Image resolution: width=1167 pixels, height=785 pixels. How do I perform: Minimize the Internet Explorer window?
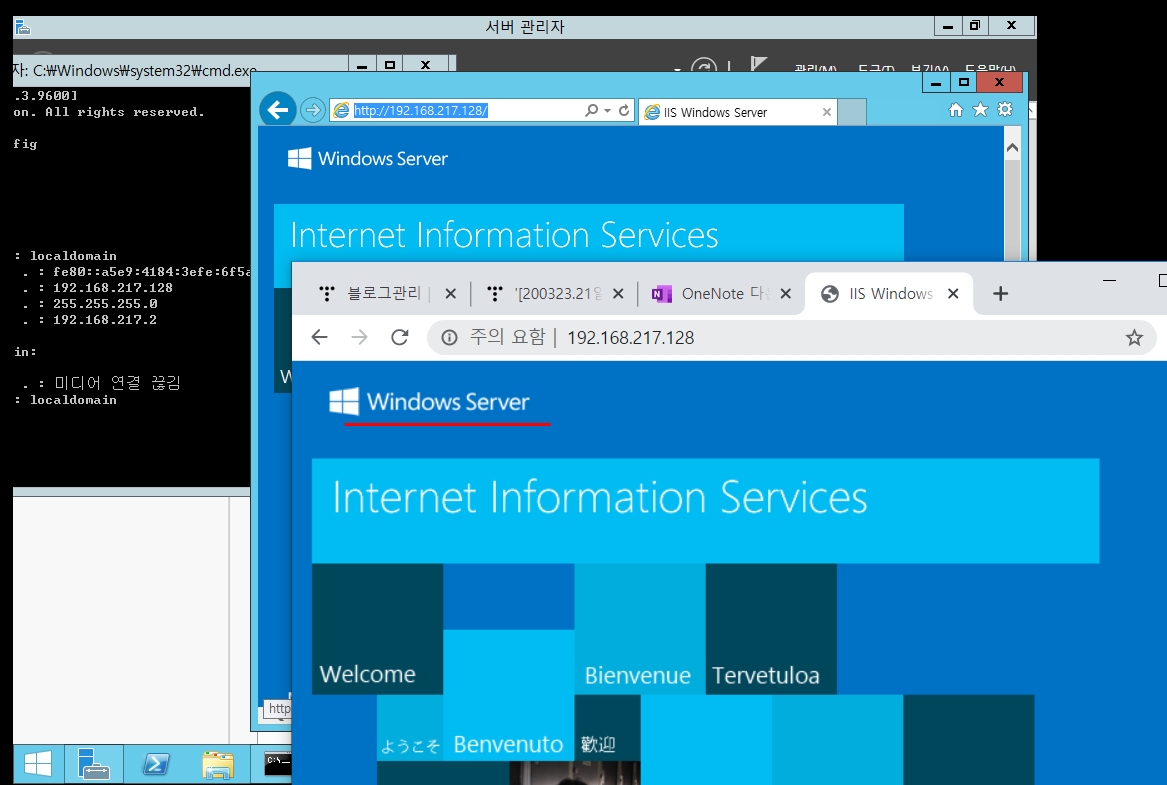coord(936,82)
